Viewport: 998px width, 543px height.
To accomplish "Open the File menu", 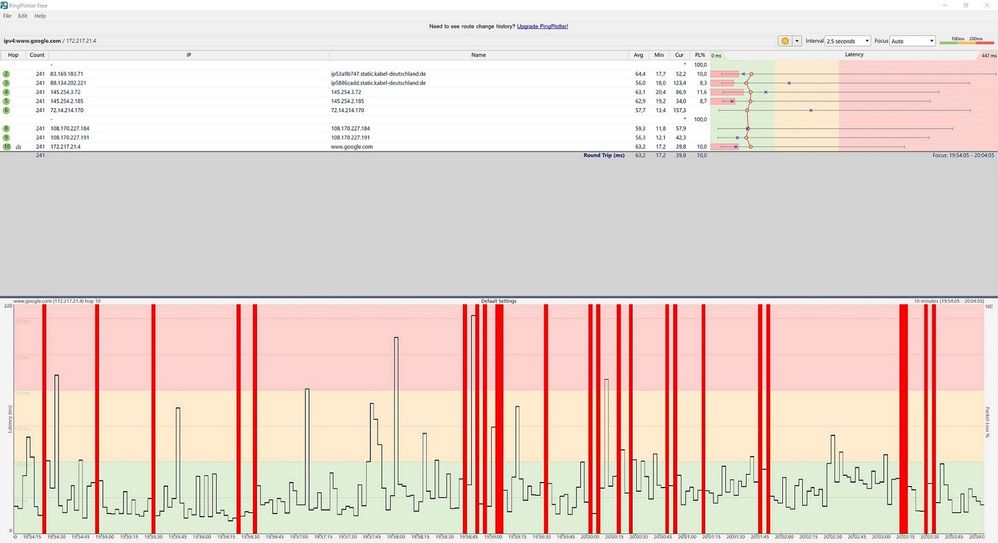I will (7, 16).
